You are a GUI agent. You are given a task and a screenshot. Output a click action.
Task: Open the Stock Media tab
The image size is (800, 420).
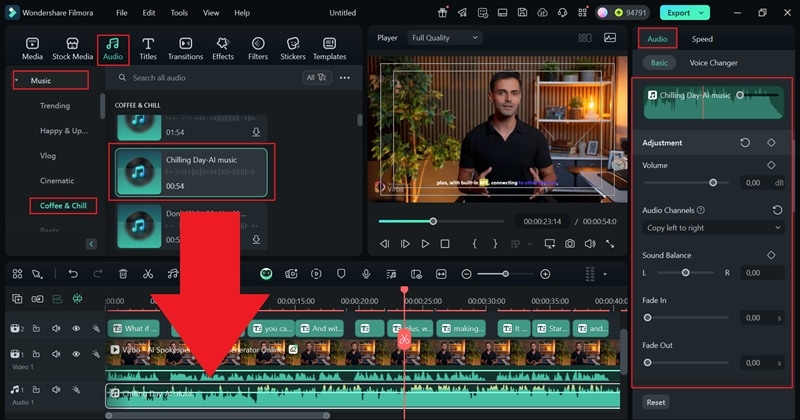[x=72, y=49]
